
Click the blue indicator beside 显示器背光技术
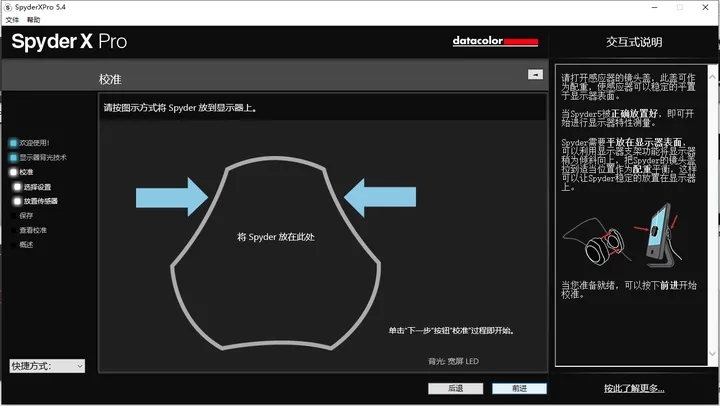point(13,158)
